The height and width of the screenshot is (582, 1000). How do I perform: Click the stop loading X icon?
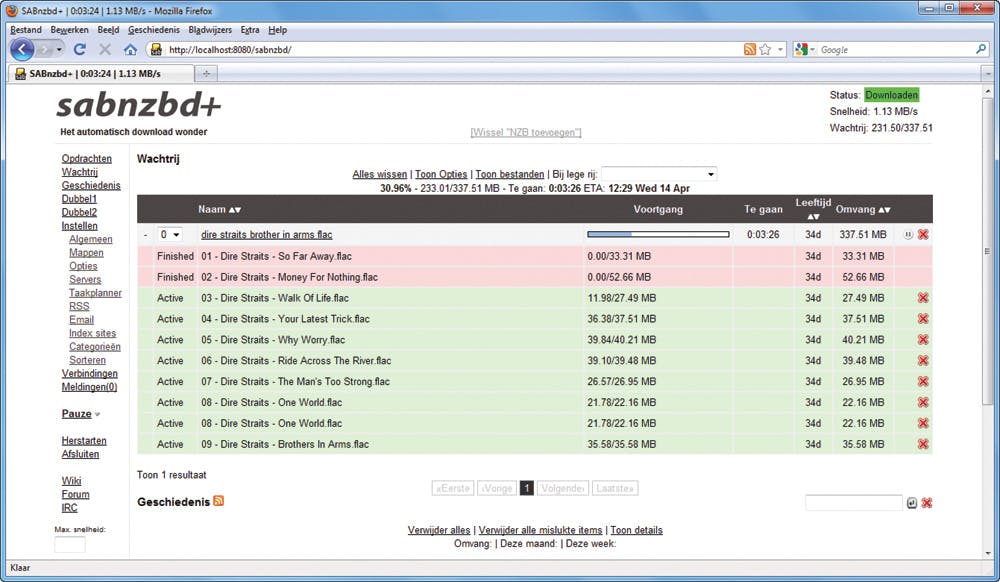[x=105, y=49]
